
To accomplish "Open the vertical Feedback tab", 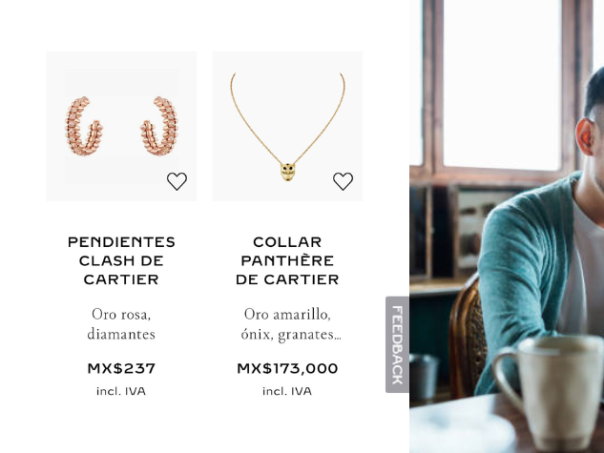I will point(397,345).
